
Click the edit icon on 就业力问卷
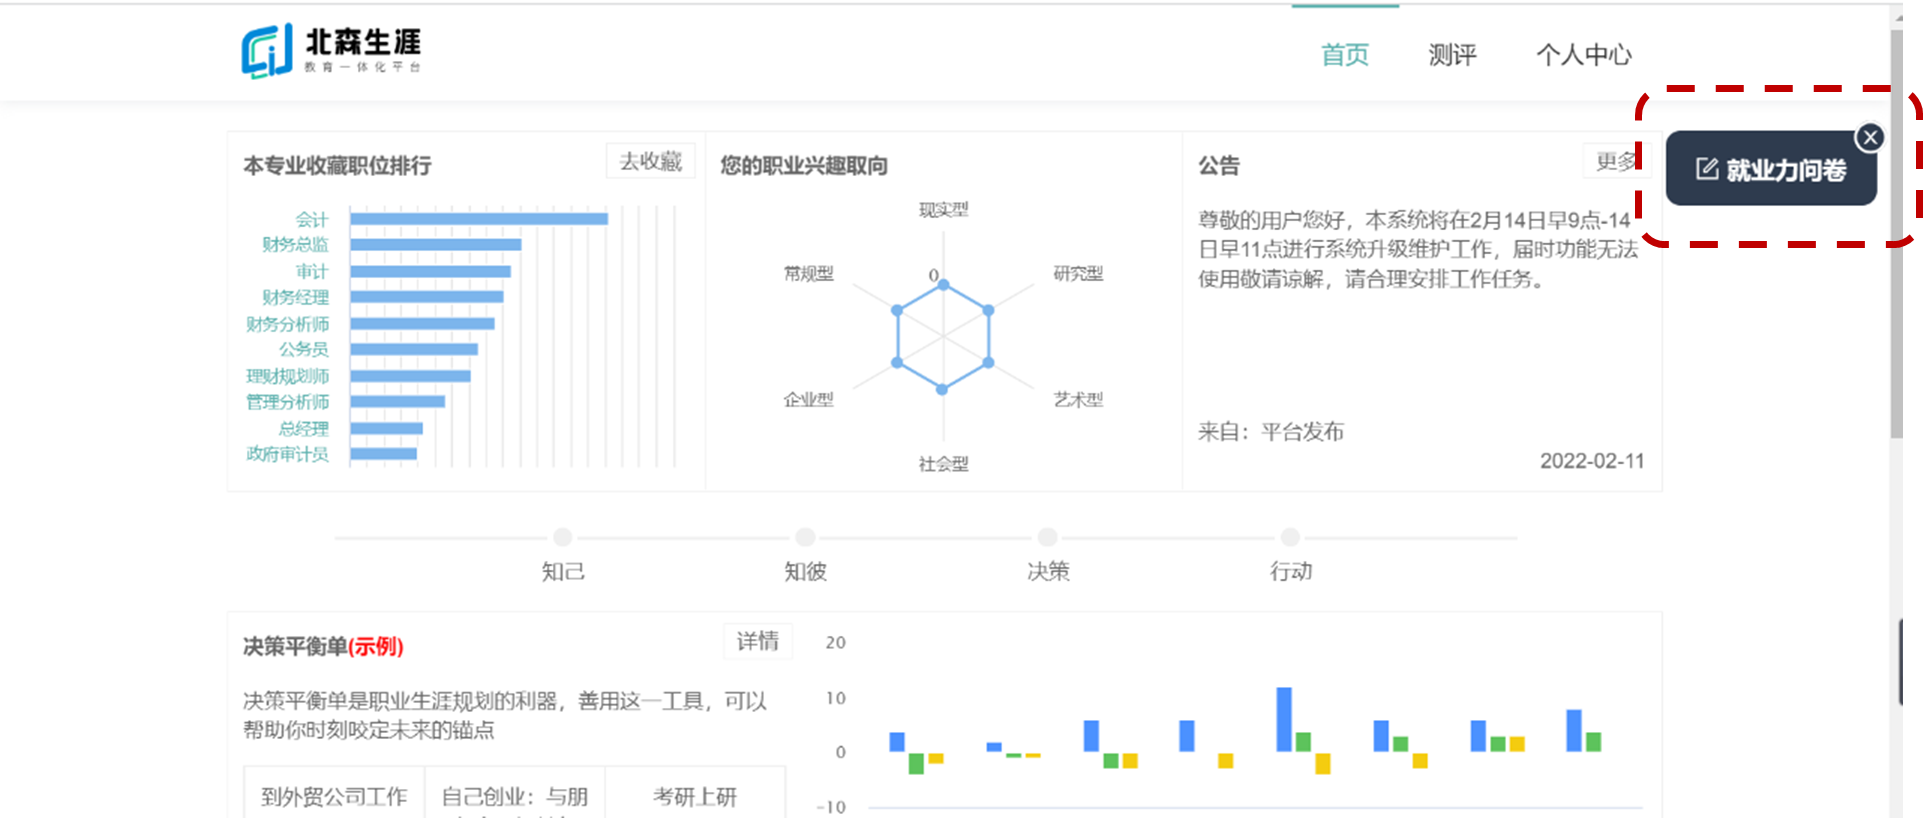point(1706,169)
